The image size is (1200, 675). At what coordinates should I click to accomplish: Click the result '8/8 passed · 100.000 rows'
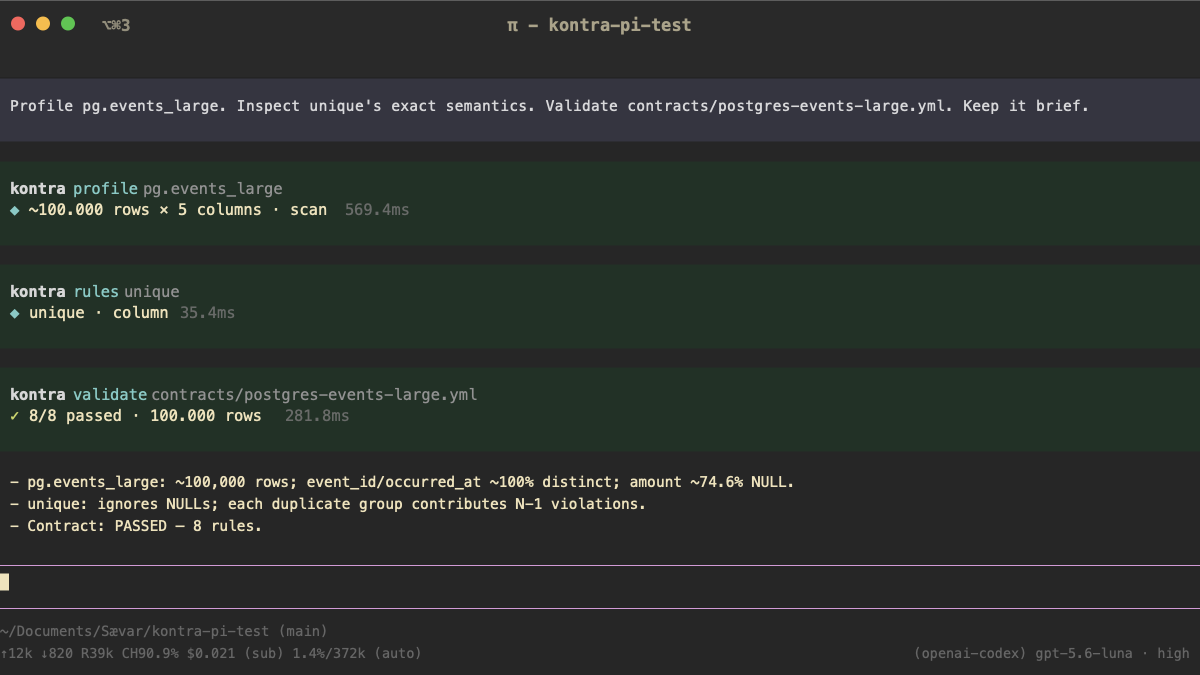click(145, 416)
